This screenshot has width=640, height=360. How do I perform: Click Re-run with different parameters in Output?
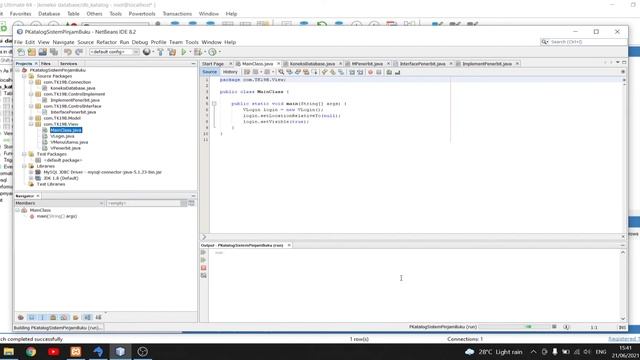click(x=203, y=260)
